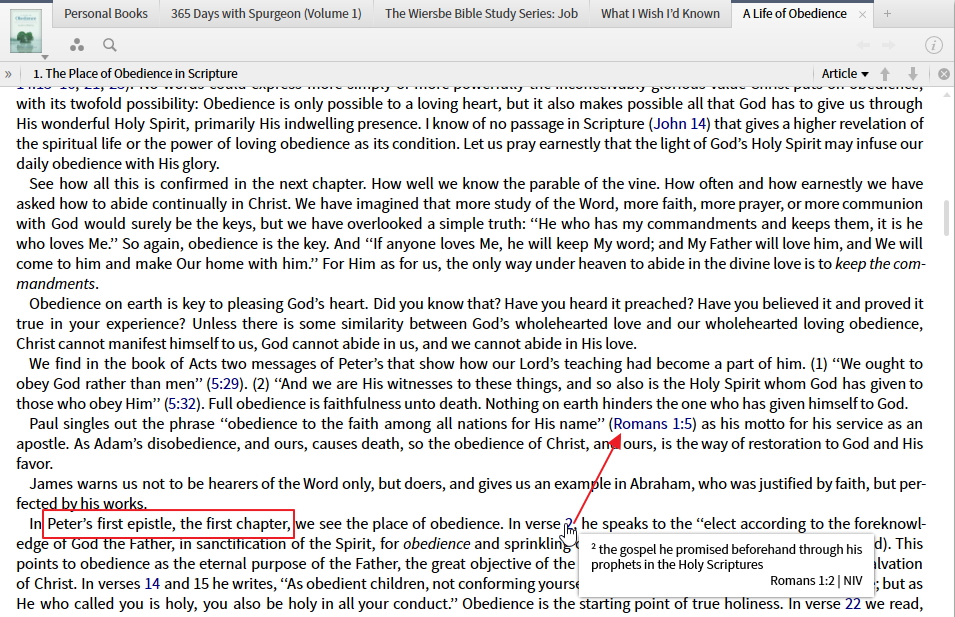Screen dimensions: 955x617
Task: Jump to previous article with up arrow
Action: pyautogui.click(x=885, y=74)
